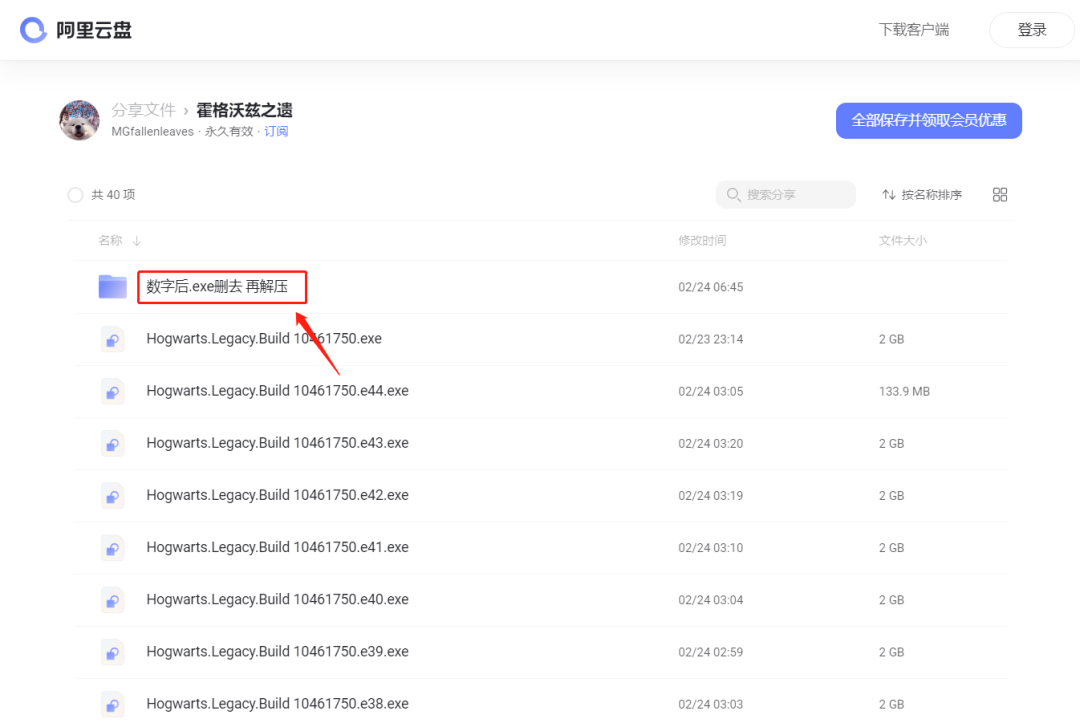
Task: Click the 02/24 03:19 modified time
Action: [x=710, y=495]
